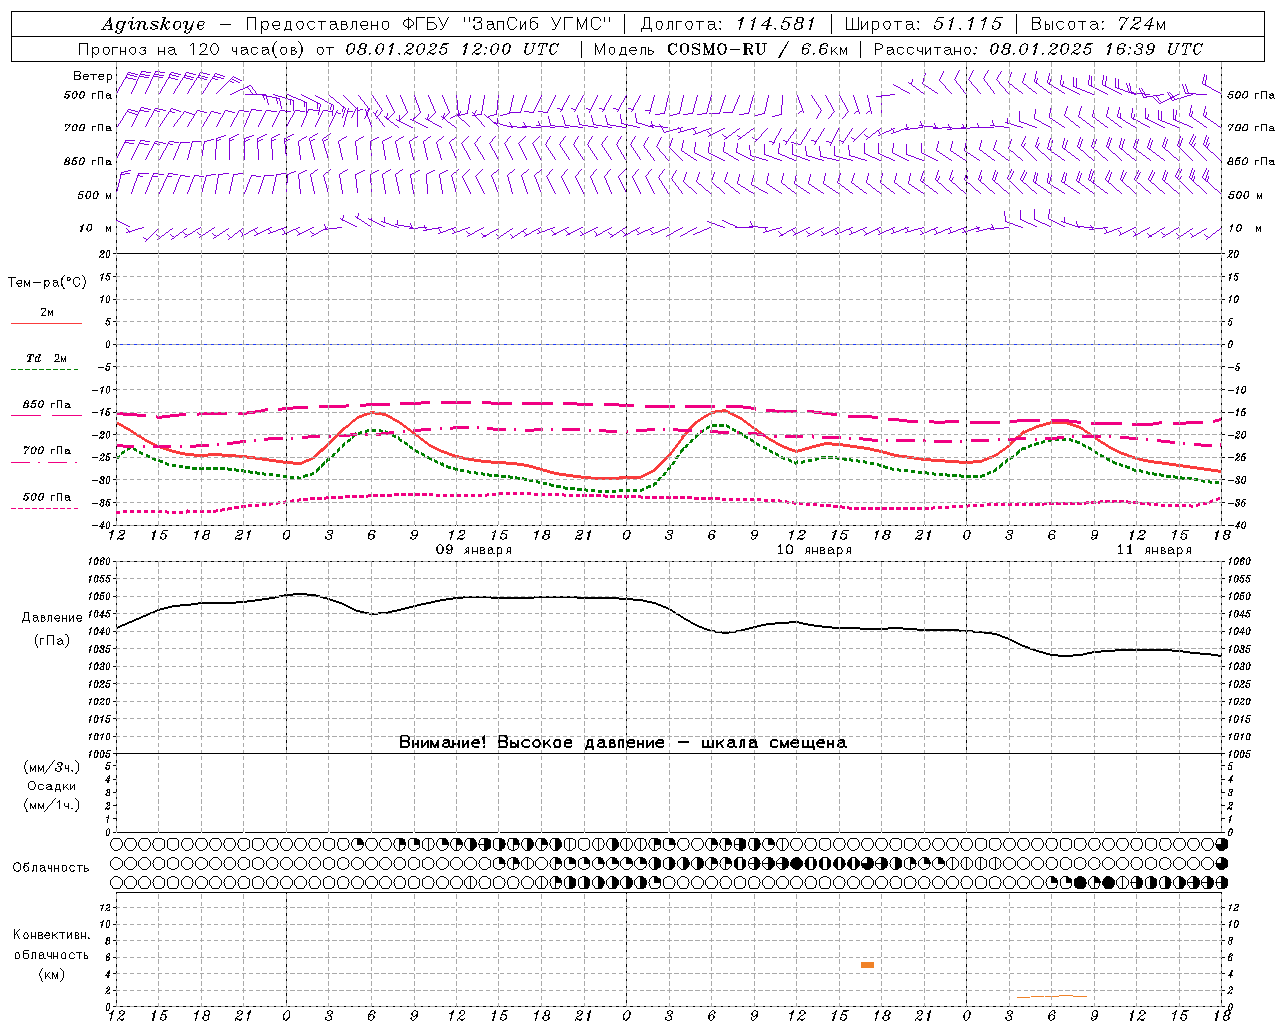Click the Облачность cloud cover label
1280x1024 pixels.
click(51, 867)
